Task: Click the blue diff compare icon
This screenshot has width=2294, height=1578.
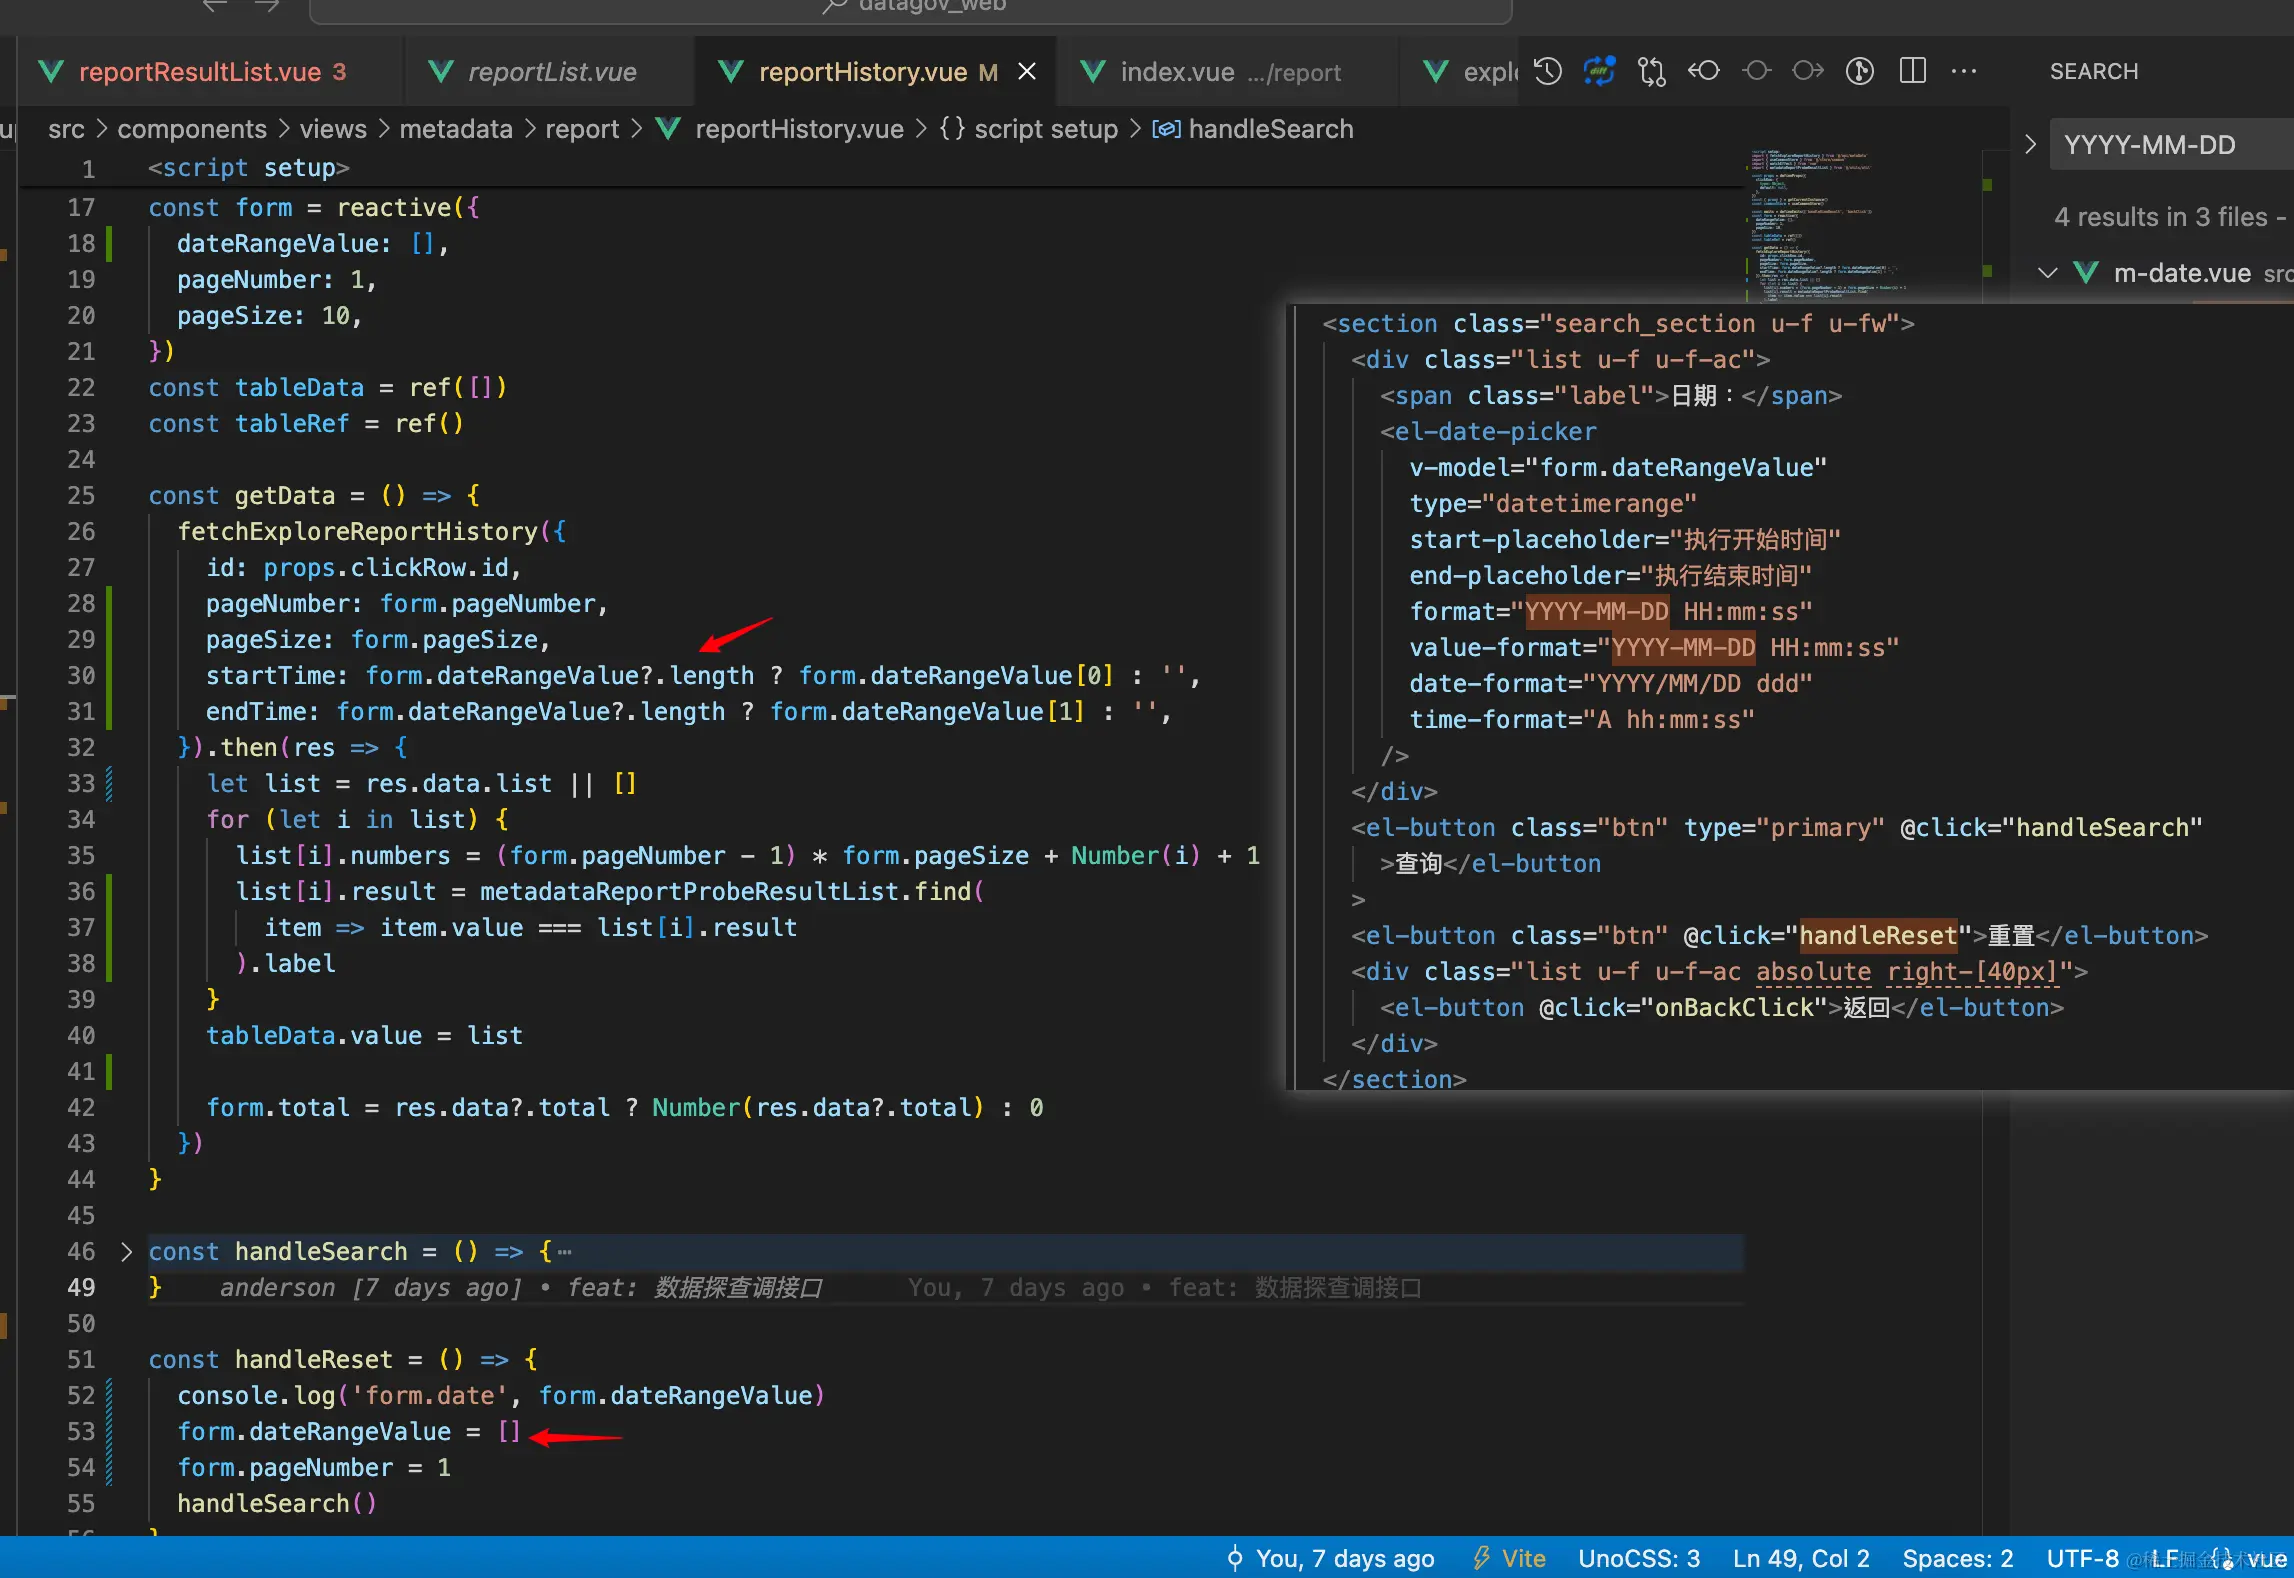Action: coord(1600,71)
